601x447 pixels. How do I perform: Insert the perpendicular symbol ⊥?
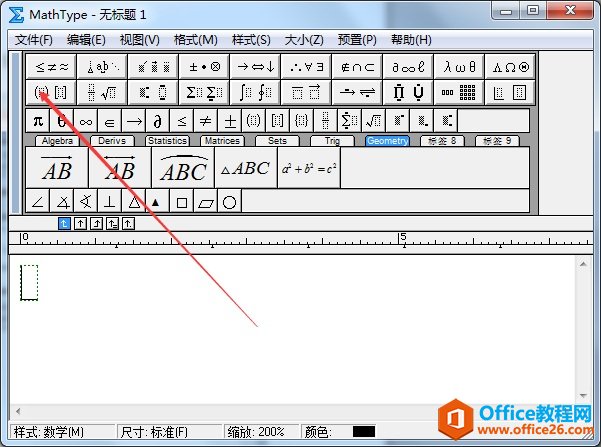(110, 201)
